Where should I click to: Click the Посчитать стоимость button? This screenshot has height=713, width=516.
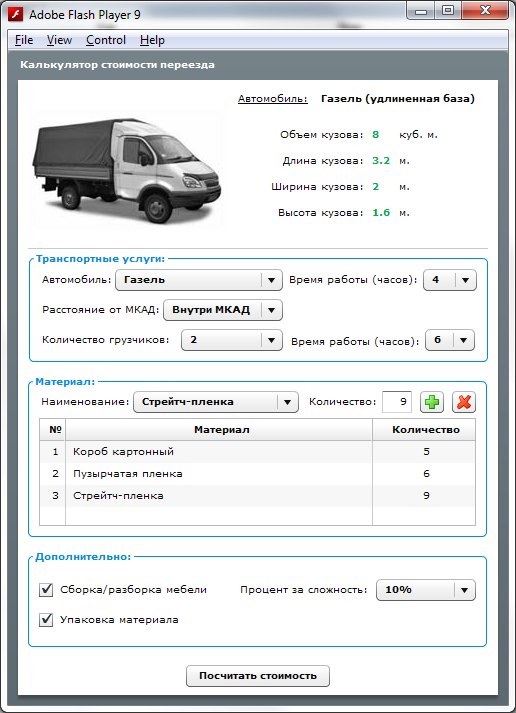click(258, 676)
